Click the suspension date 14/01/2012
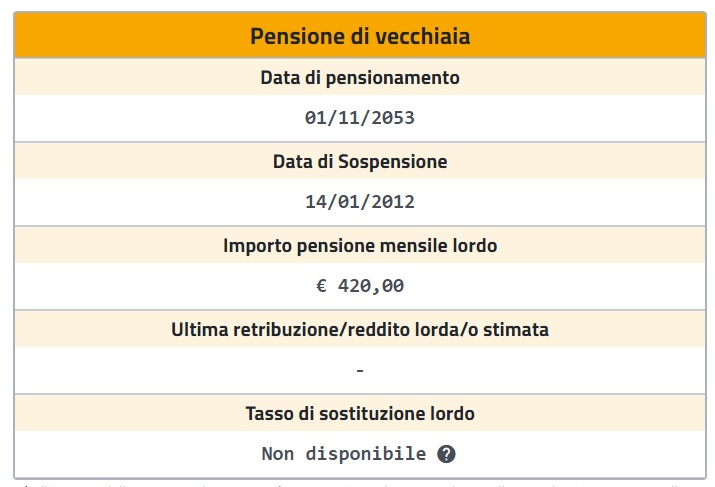715x487 pixels. click(360, 202)
